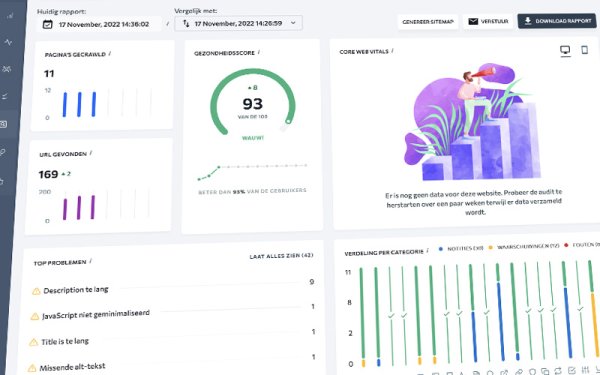
Task: Open the Vergelijk met report dropdown
Action: pyautogui.click(x=238, y=23)
